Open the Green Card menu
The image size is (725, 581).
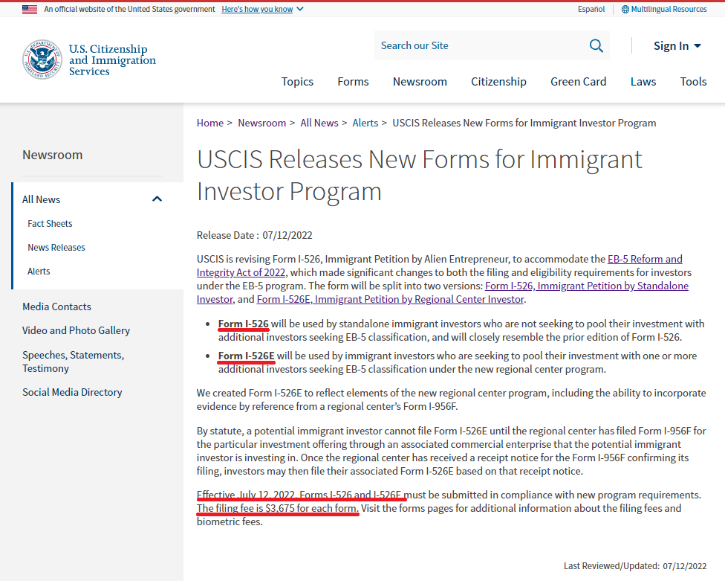(578, 82)
